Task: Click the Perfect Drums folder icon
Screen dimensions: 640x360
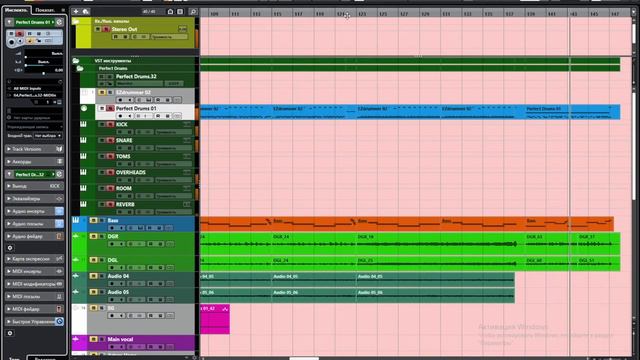Action: [x=80, y=68]
